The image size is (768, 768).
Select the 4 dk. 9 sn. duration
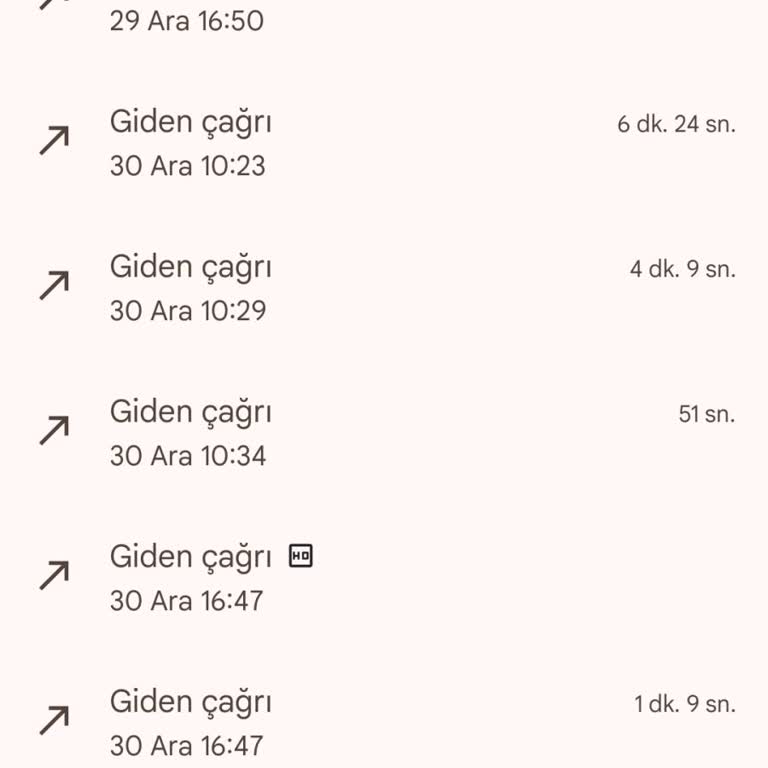click(682, 270)
